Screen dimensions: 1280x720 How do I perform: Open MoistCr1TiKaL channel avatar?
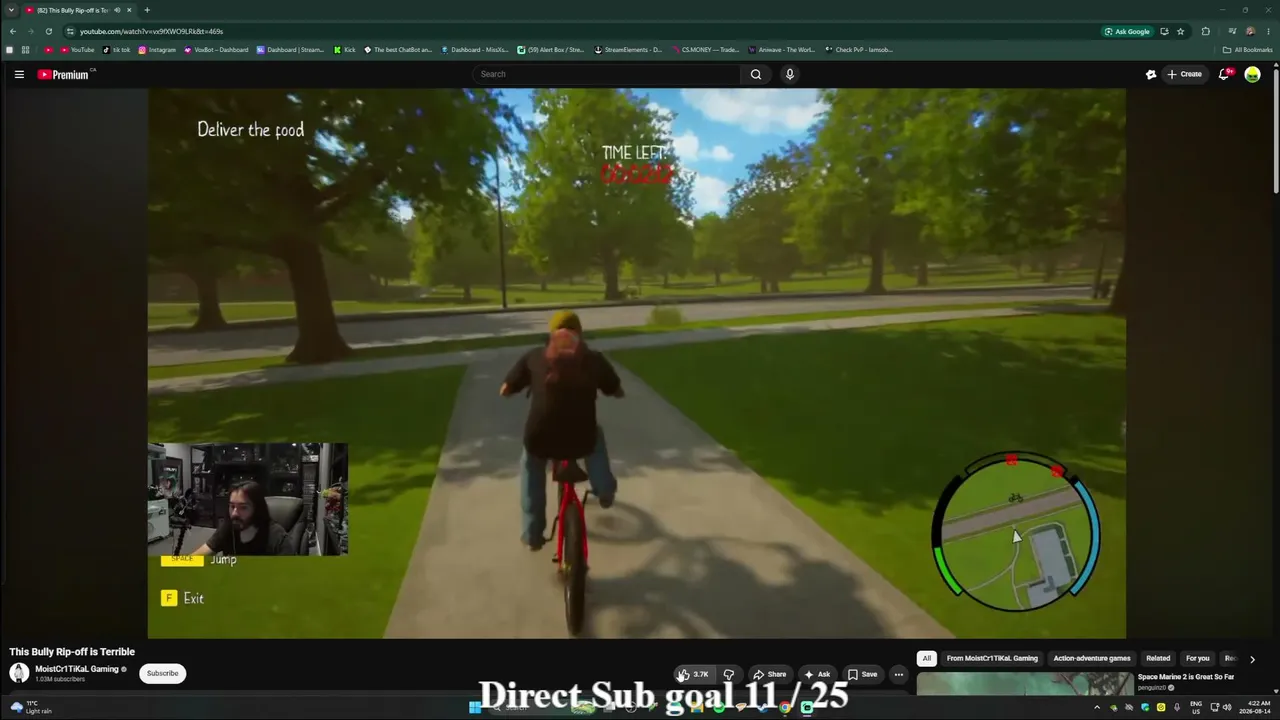[19, 673]
